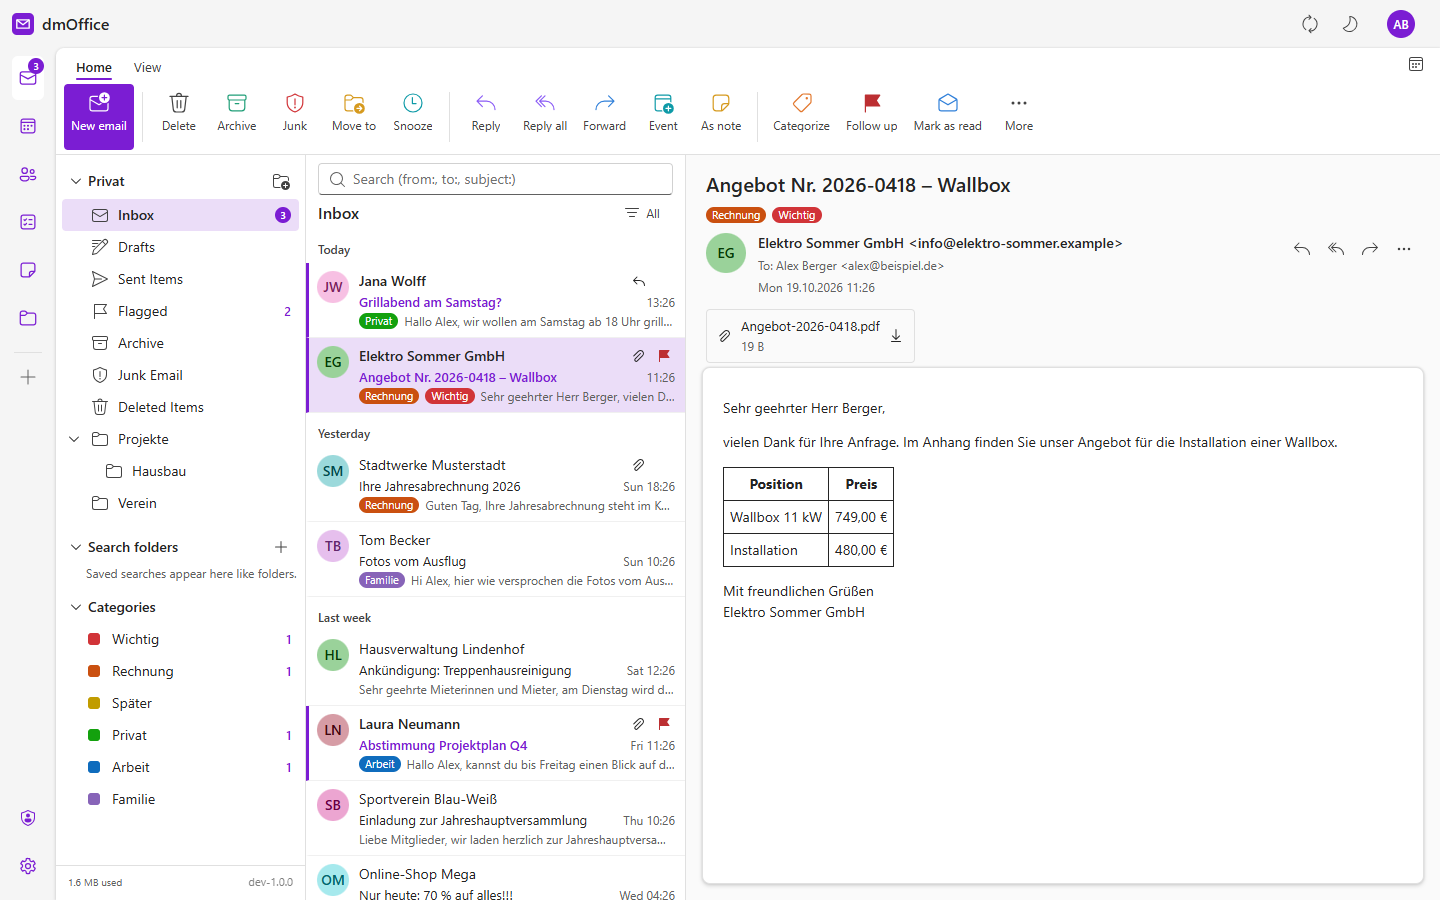Open more actions in reading pane header
Viewport: 1440px width, 900px height.
point(1404,249)
